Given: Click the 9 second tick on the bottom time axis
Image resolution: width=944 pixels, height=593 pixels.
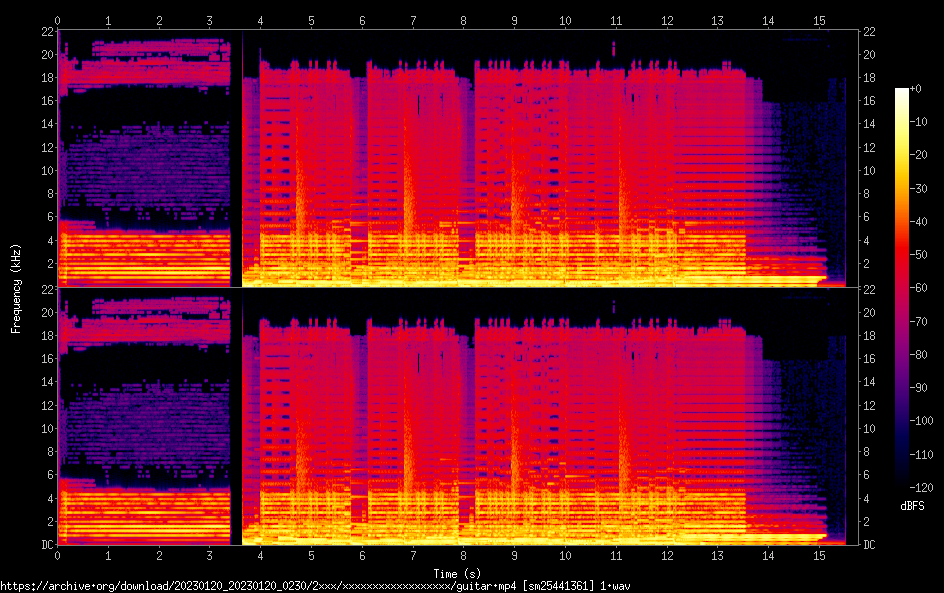Looking at the screenshot, I should click(515, 556).
